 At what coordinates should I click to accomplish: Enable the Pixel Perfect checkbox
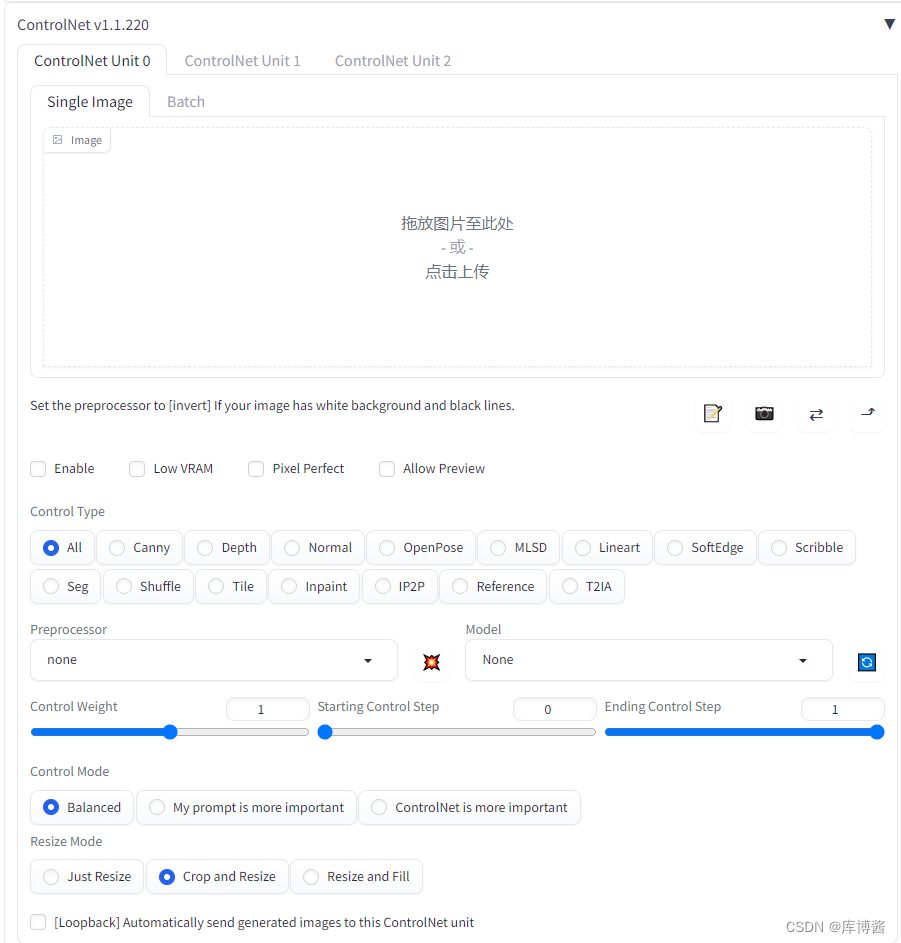coord(256,469)
